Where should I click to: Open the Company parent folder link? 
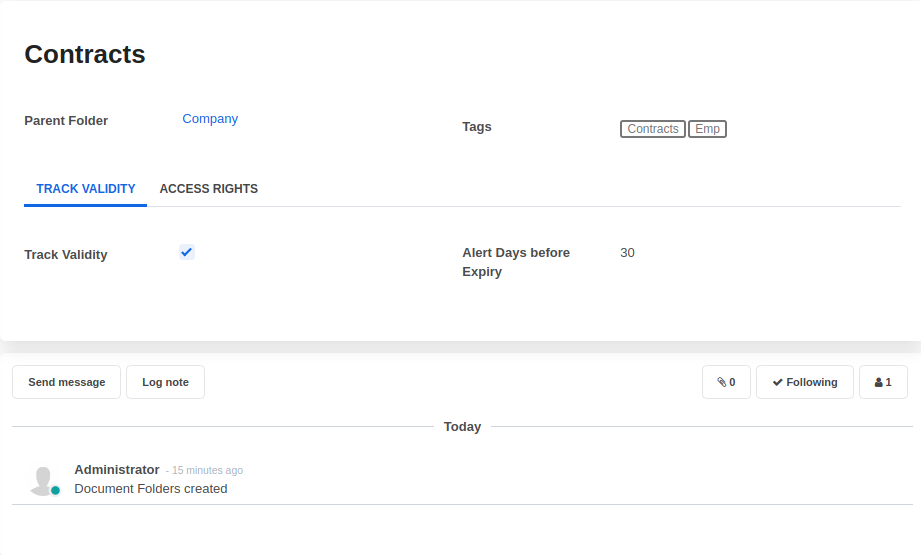point(210,119)
